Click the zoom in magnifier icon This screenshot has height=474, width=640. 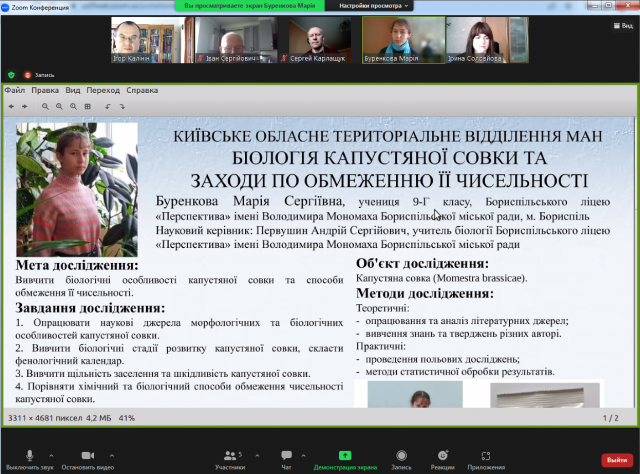(x=59, y=107)
